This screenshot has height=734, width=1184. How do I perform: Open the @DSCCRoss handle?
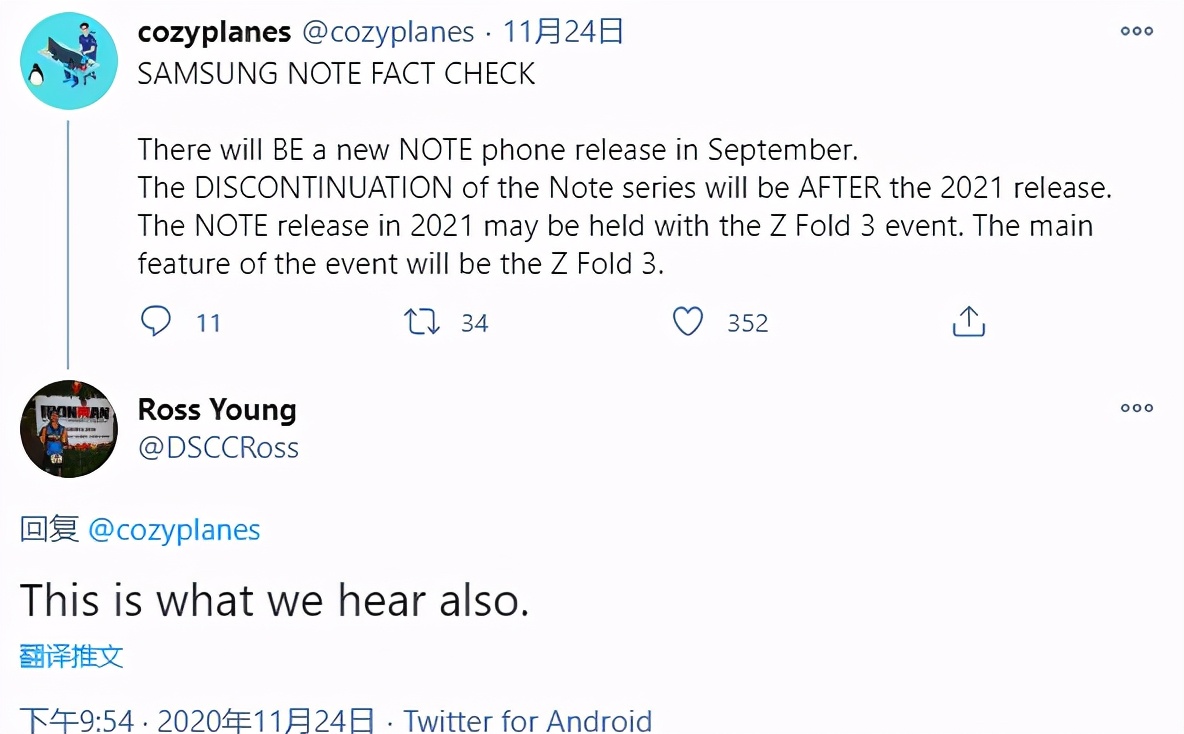(218, 448)
